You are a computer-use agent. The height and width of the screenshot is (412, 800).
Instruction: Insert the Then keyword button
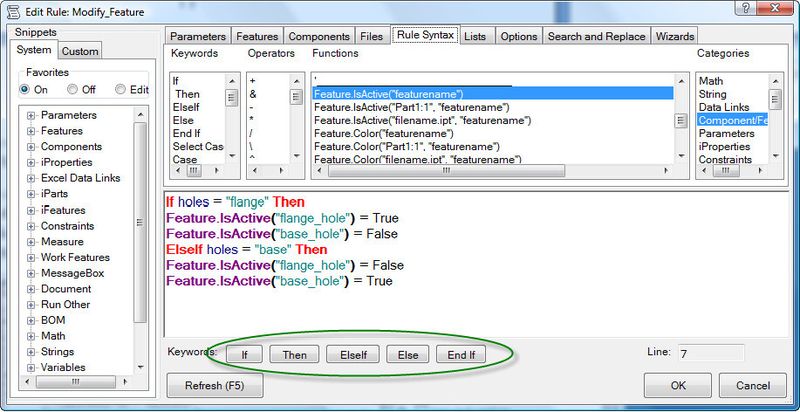click(294, 355)
